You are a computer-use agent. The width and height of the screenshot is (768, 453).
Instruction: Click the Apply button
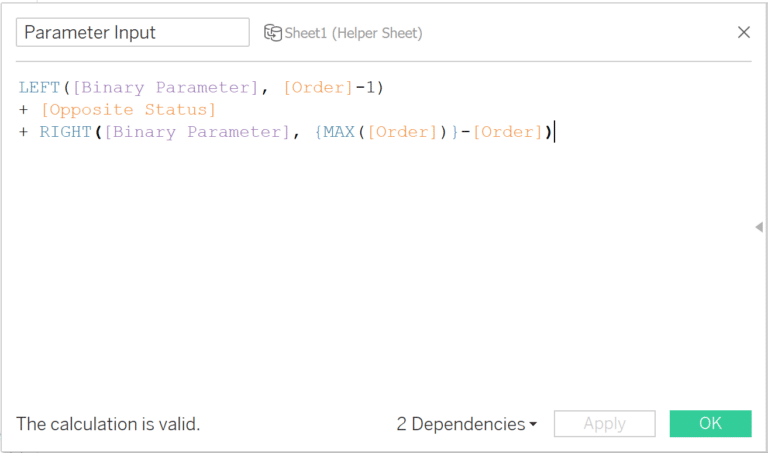[604, 424]
